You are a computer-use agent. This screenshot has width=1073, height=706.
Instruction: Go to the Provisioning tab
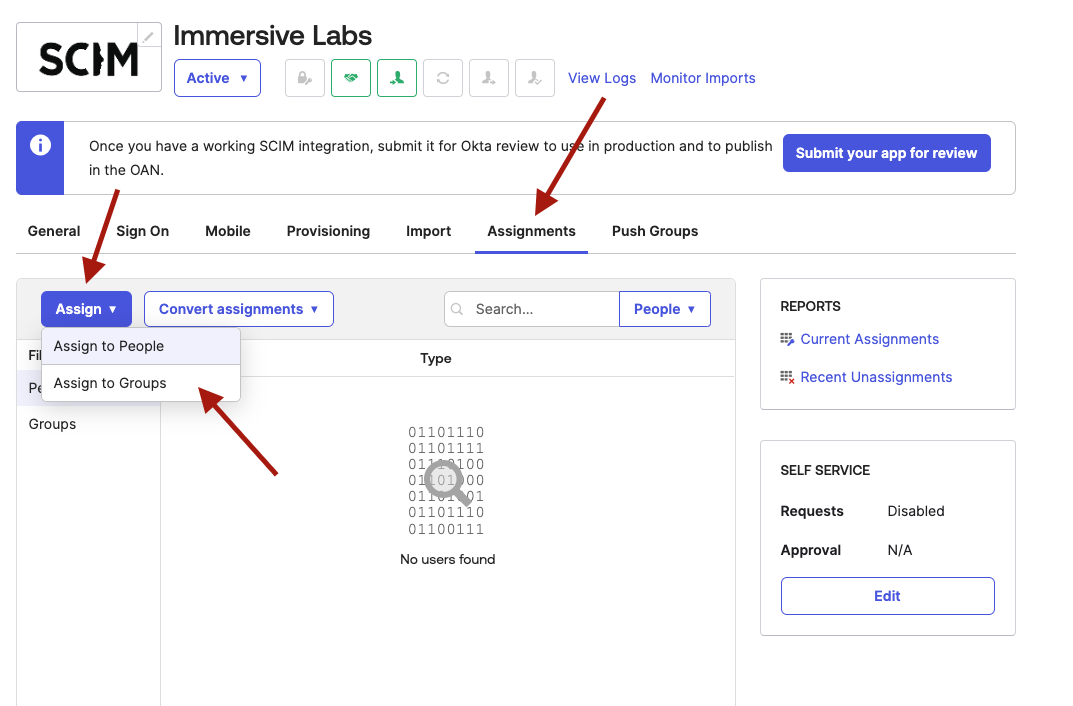(x=328, y=231)
